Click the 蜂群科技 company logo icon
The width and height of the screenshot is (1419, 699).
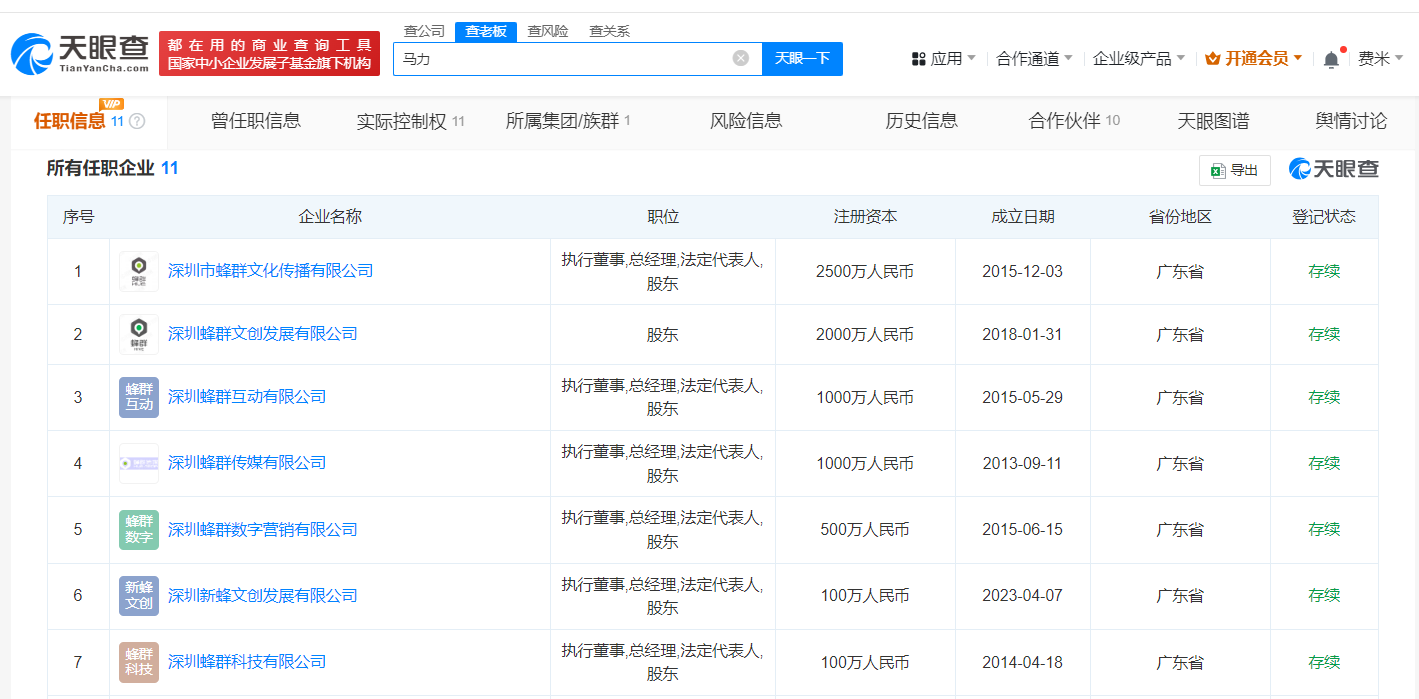(x=139, y=661)
